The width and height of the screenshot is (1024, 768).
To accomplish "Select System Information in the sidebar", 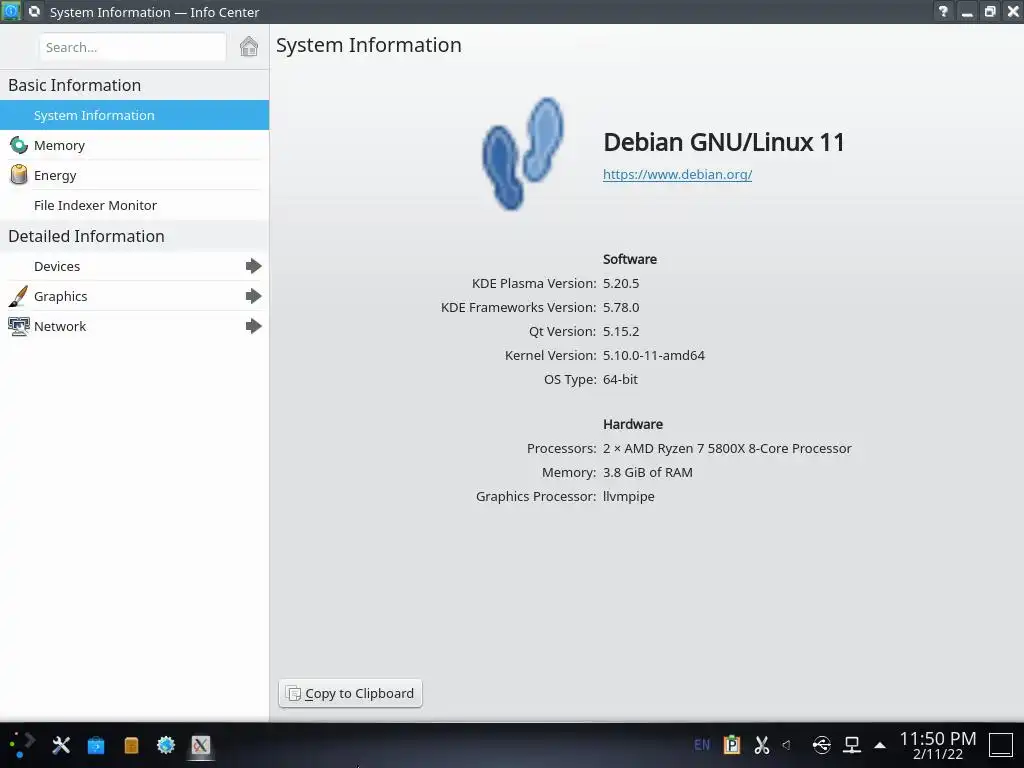I will (x=135, y=115).
